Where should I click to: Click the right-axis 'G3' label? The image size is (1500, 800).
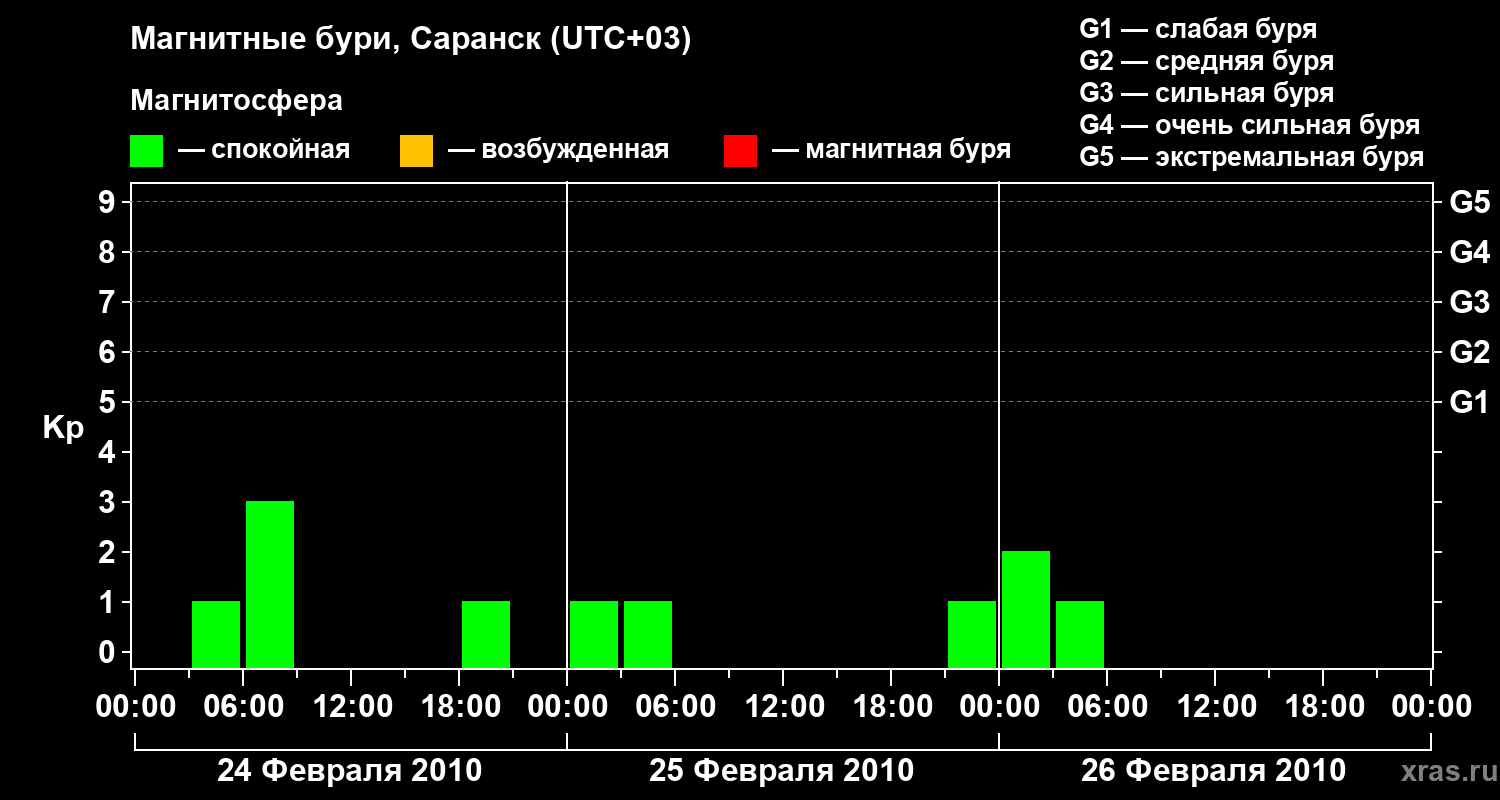click(1469, 302)
